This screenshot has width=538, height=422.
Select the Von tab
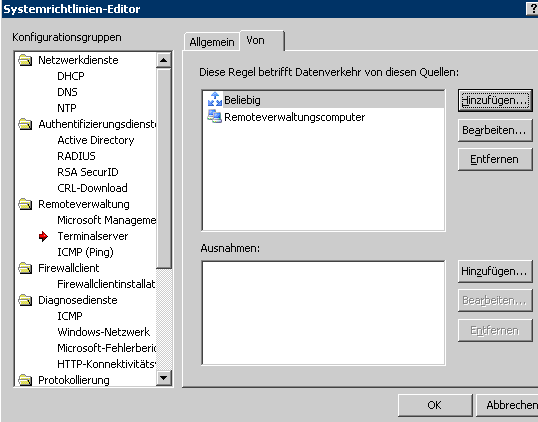262,40
